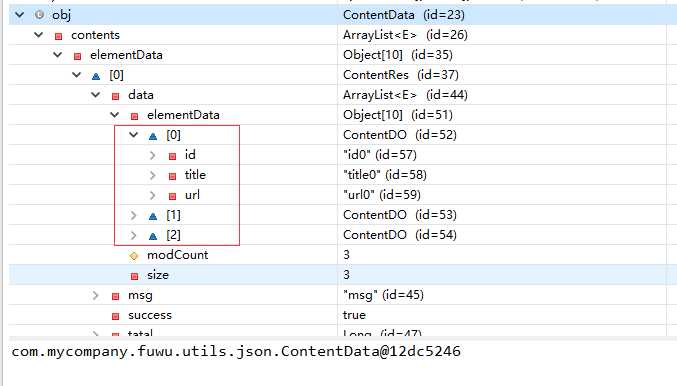Select the success field name

pyautogui.click(x=150, y=315)
